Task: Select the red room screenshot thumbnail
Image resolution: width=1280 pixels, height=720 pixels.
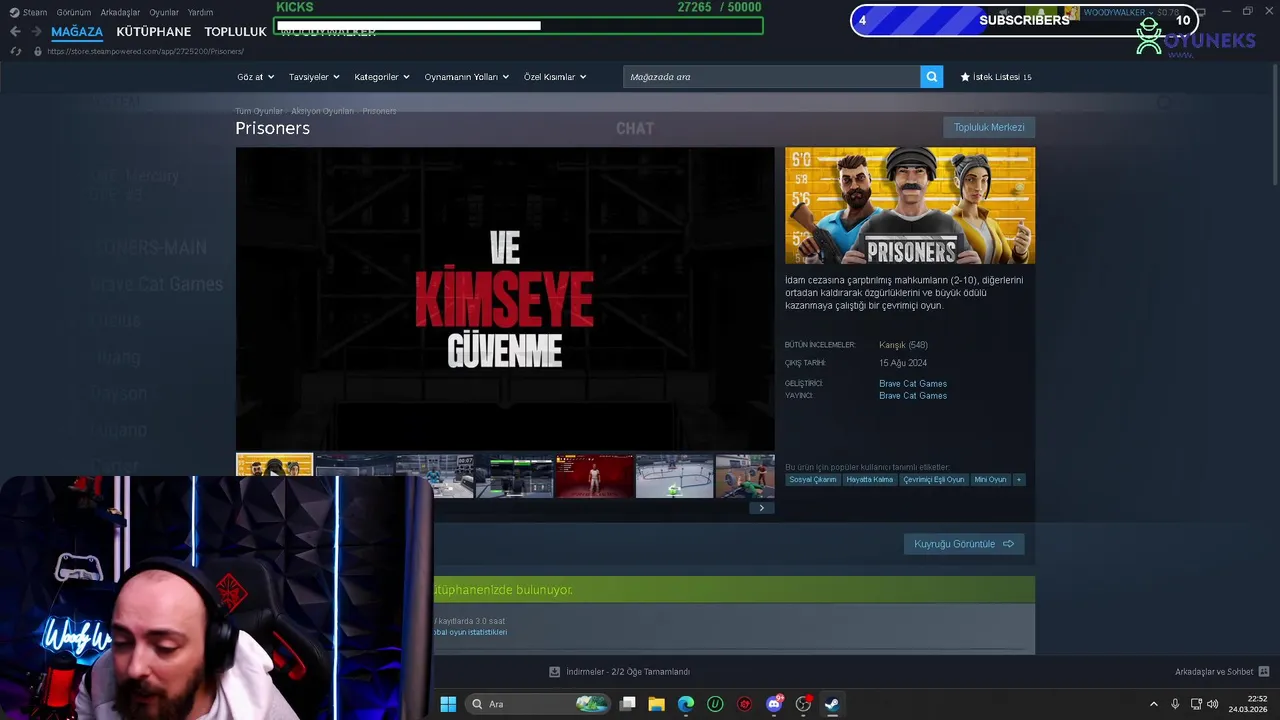Action: [x=595, y=477]
